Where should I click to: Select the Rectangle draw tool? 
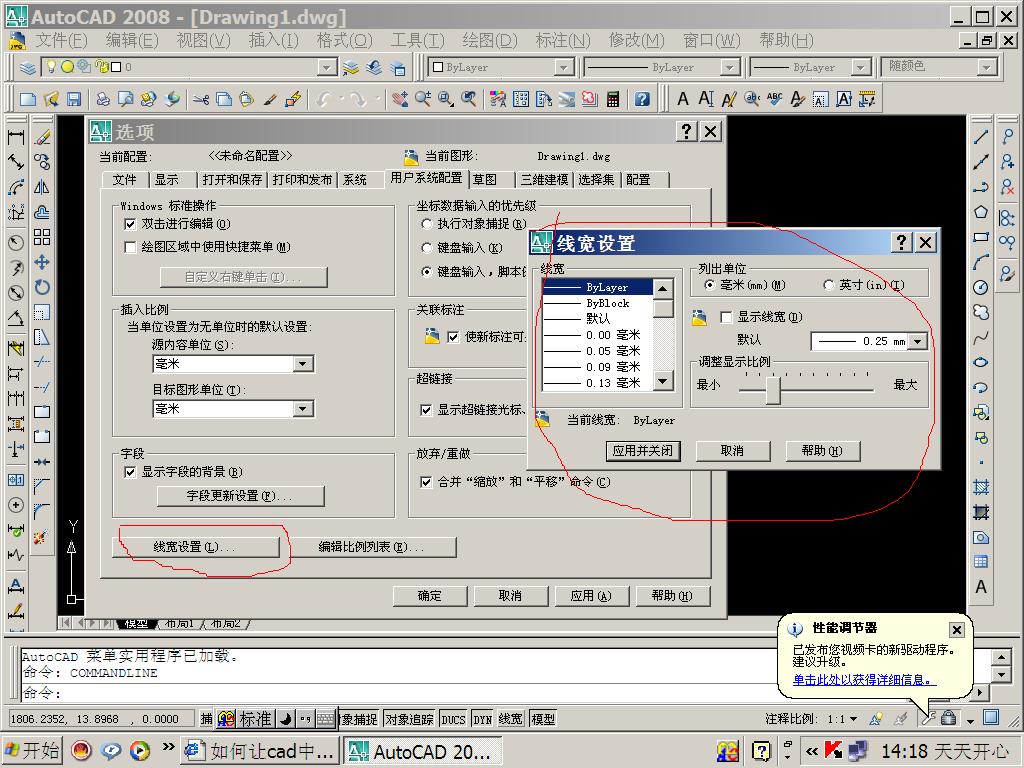(x=981, y=237)
